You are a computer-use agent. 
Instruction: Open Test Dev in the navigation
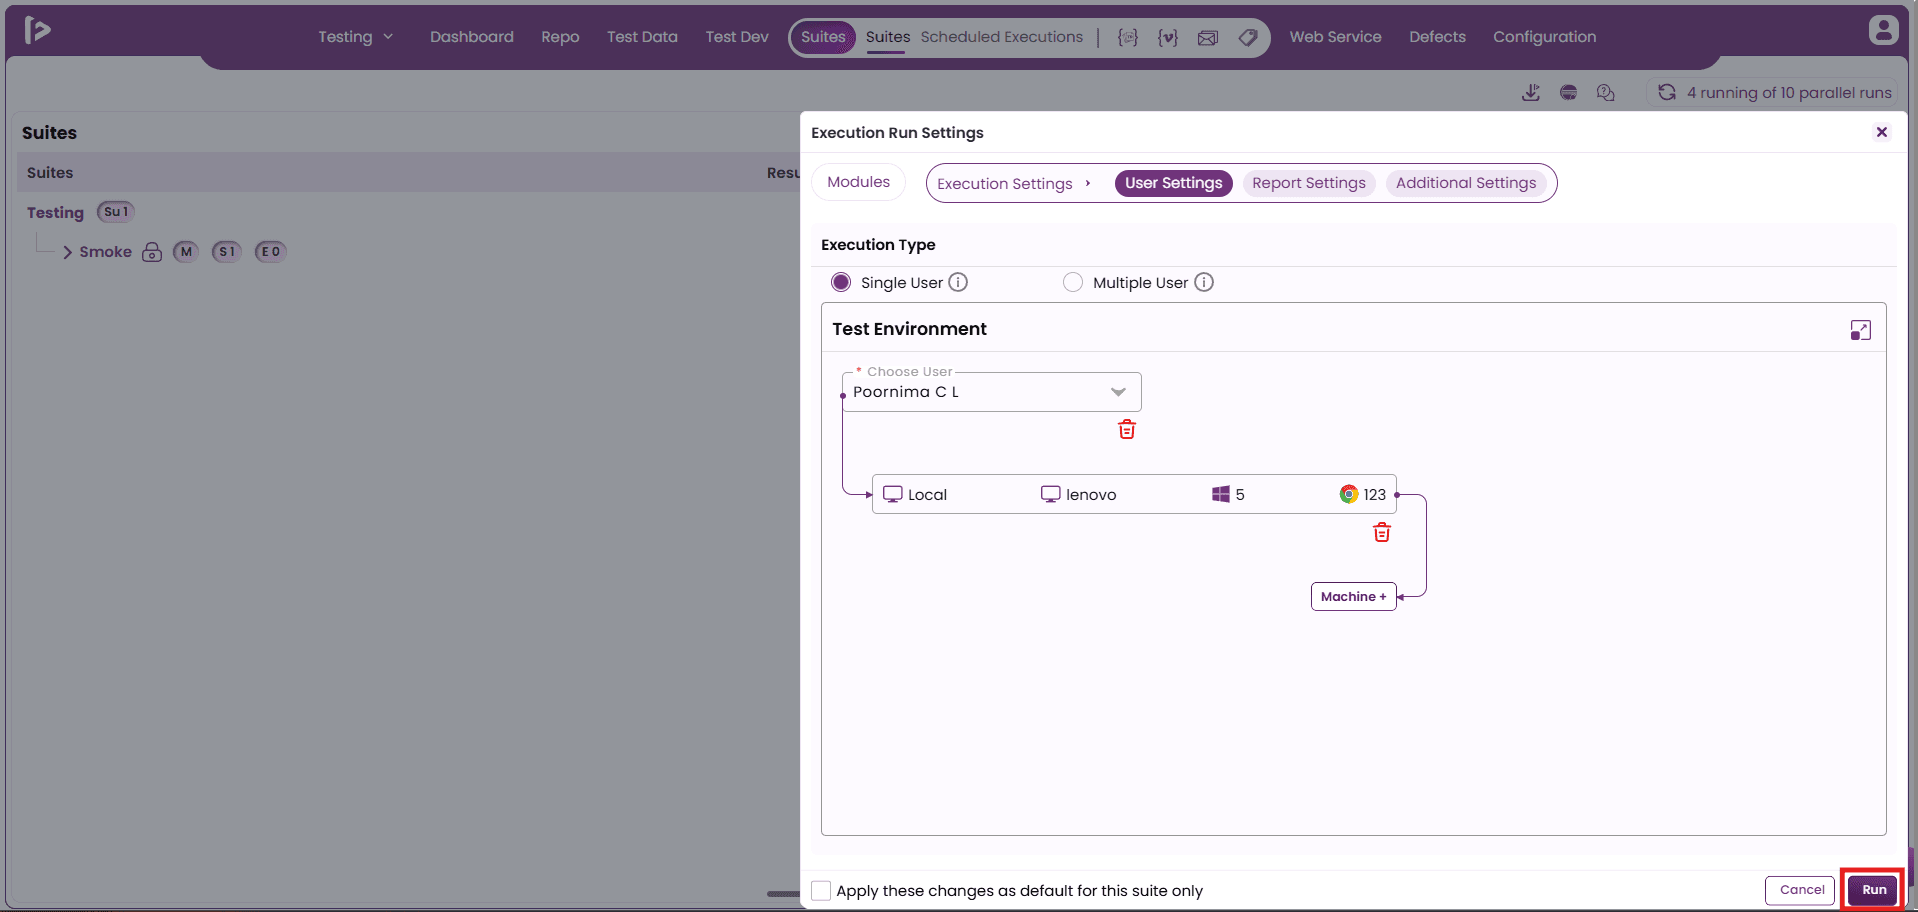click(737, 37)
